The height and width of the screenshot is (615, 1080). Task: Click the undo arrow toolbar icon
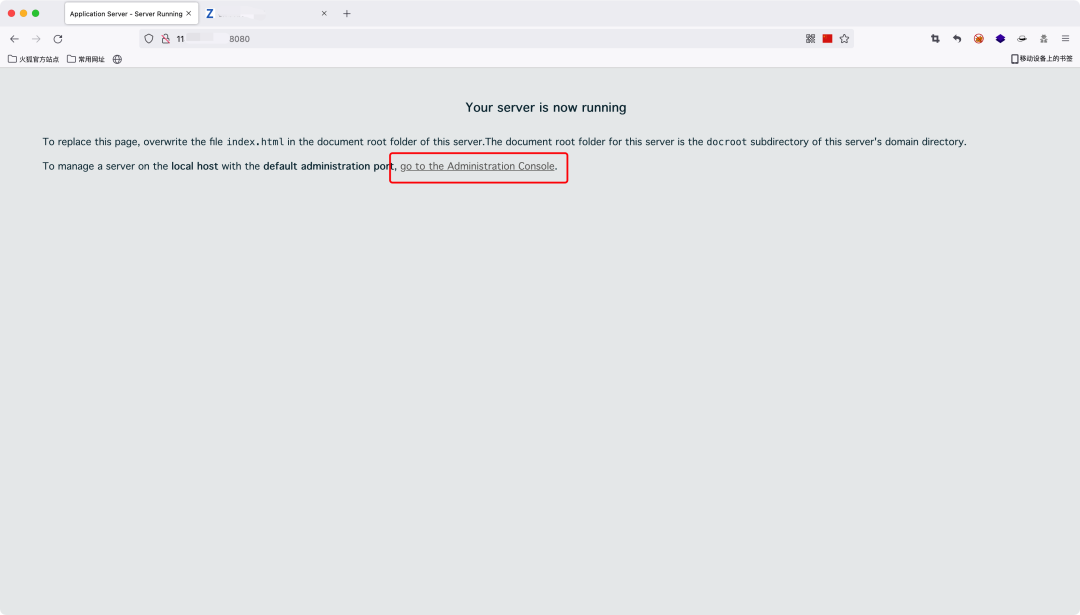(x=957, y=39)
